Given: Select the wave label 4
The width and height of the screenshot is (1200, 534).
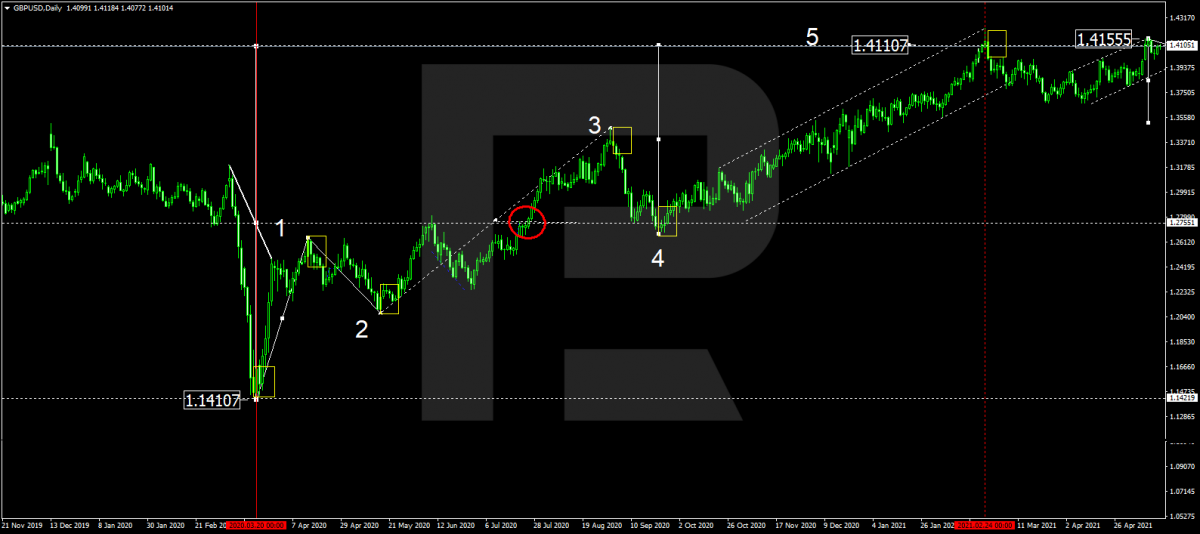Looking at the screenshot, I should pos(657,259).
